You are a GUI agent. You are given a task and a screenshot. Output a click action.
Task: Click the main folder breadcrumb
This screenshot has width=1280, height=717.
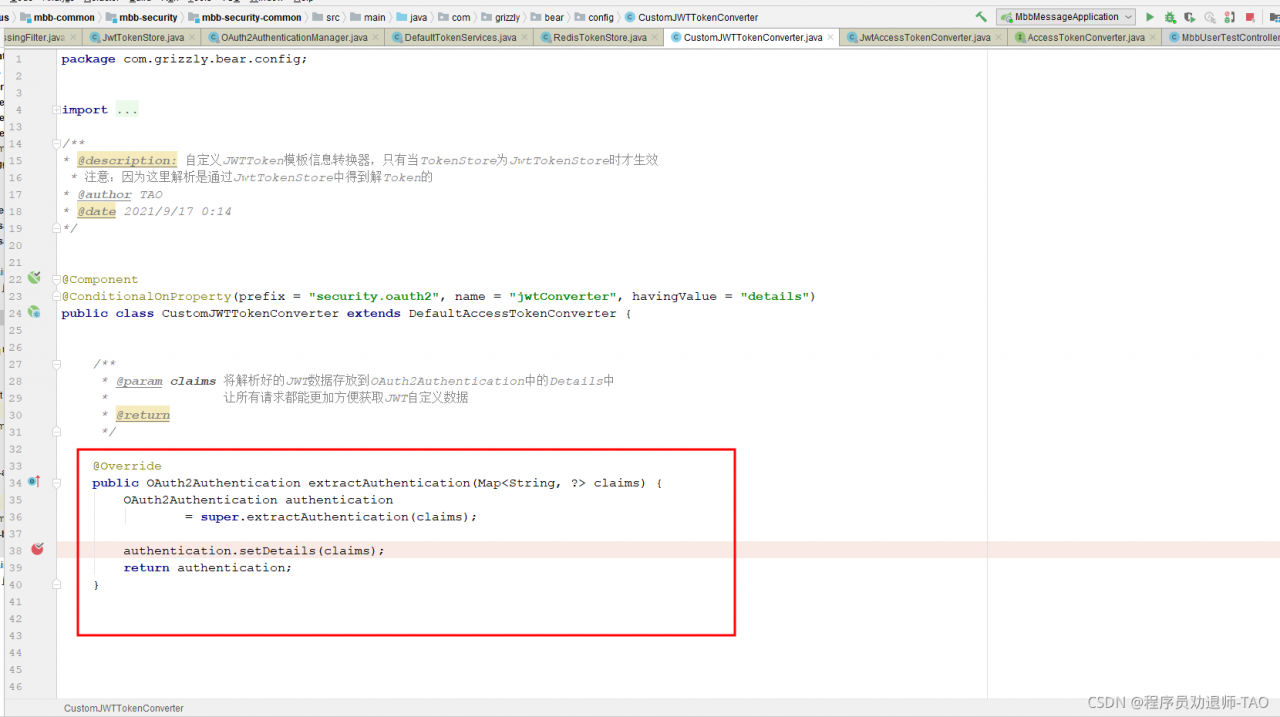pyautogui.click(x=367, y=17)
